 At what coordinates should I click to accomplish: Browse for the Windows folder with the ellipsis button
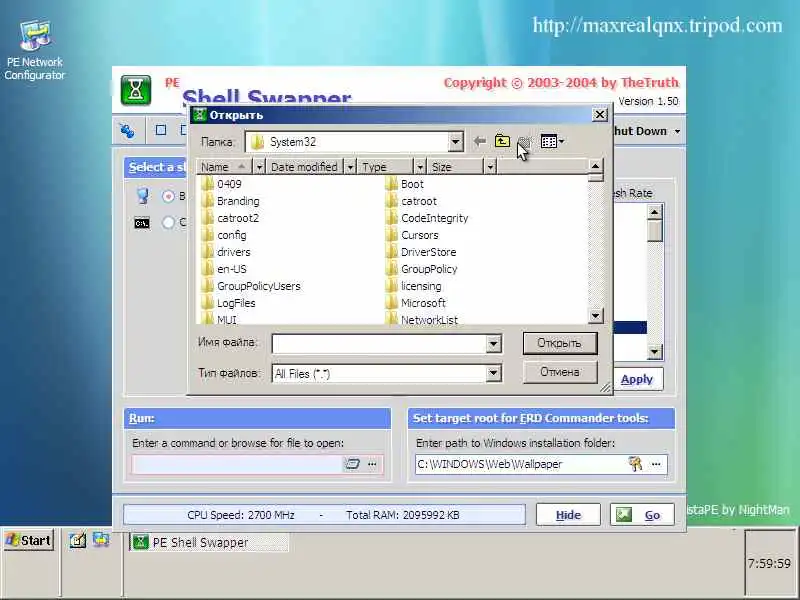click(656, 464)
